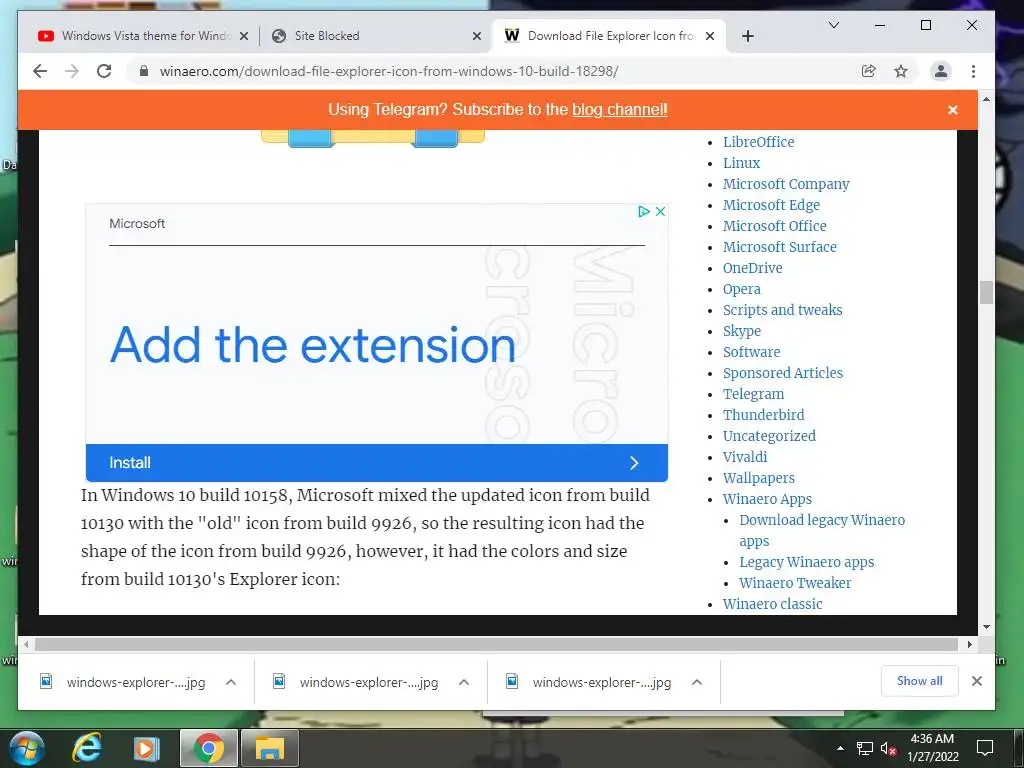Open the Microsoft Company category

click(x=786, y=184)
